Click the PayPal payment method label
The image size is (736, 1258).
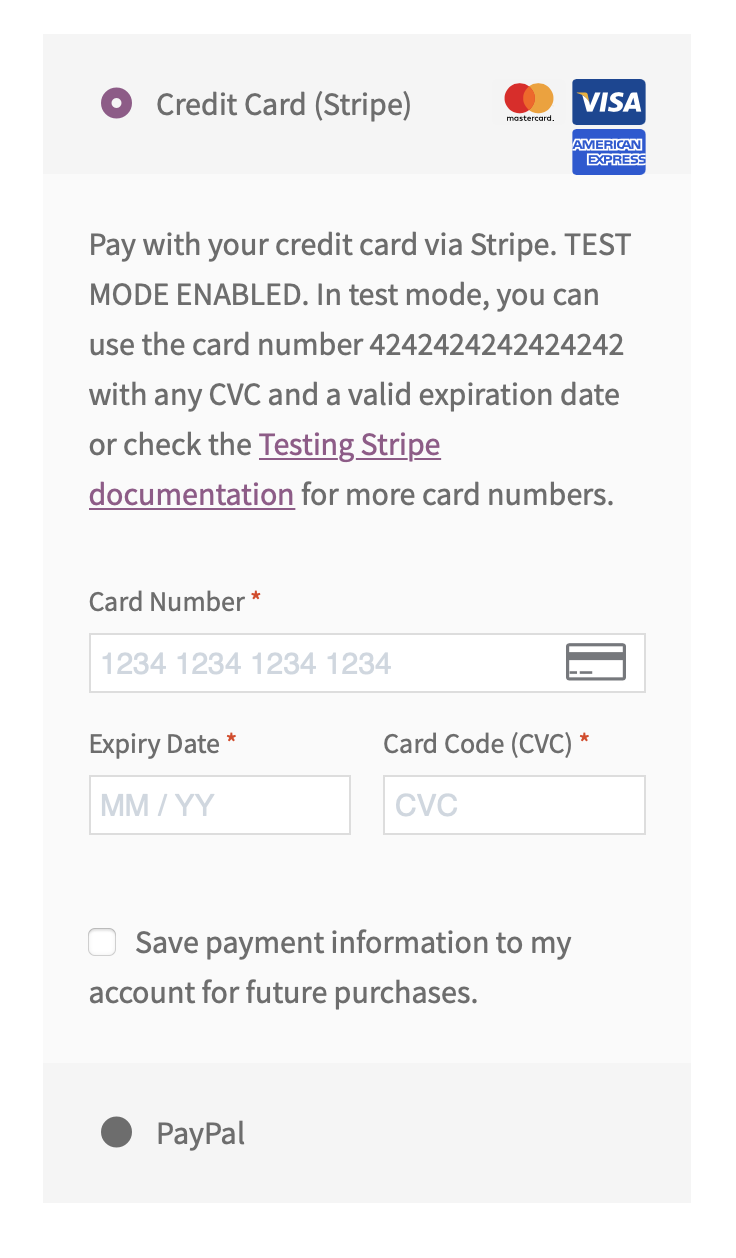pyautogui.click(x=200, y=1134)
